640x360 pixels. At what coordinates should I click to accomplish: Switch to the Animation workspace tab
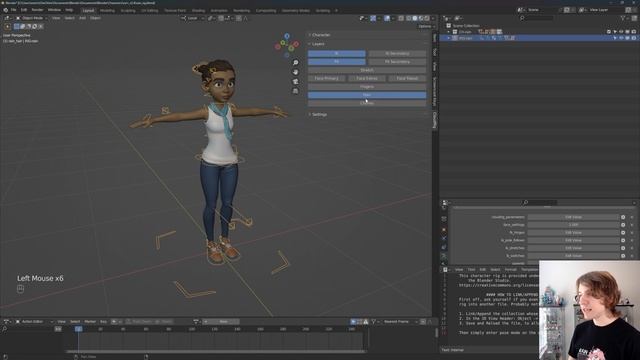point(219,10)
